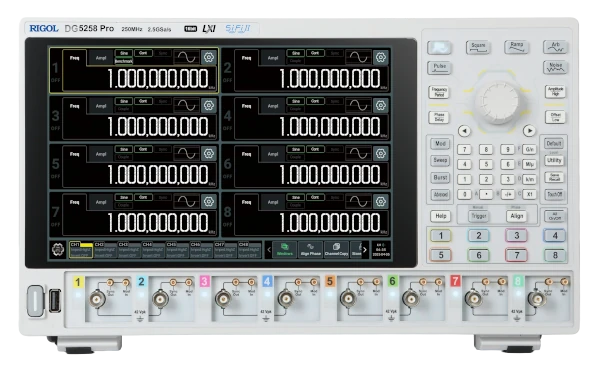Select the CH8 tab in bottom bar
Screen dimensions: 600x371
point(249,250)
